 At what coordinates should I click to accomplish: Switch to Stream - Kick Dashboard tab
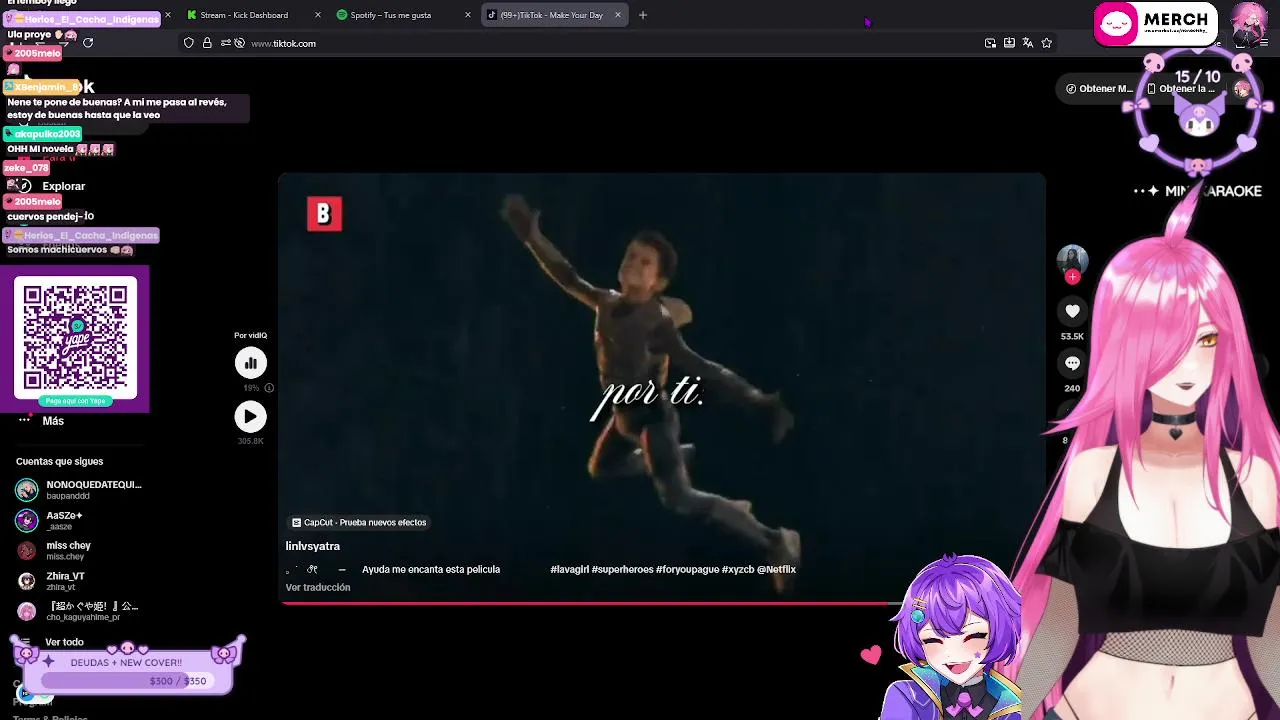[244, 15]
